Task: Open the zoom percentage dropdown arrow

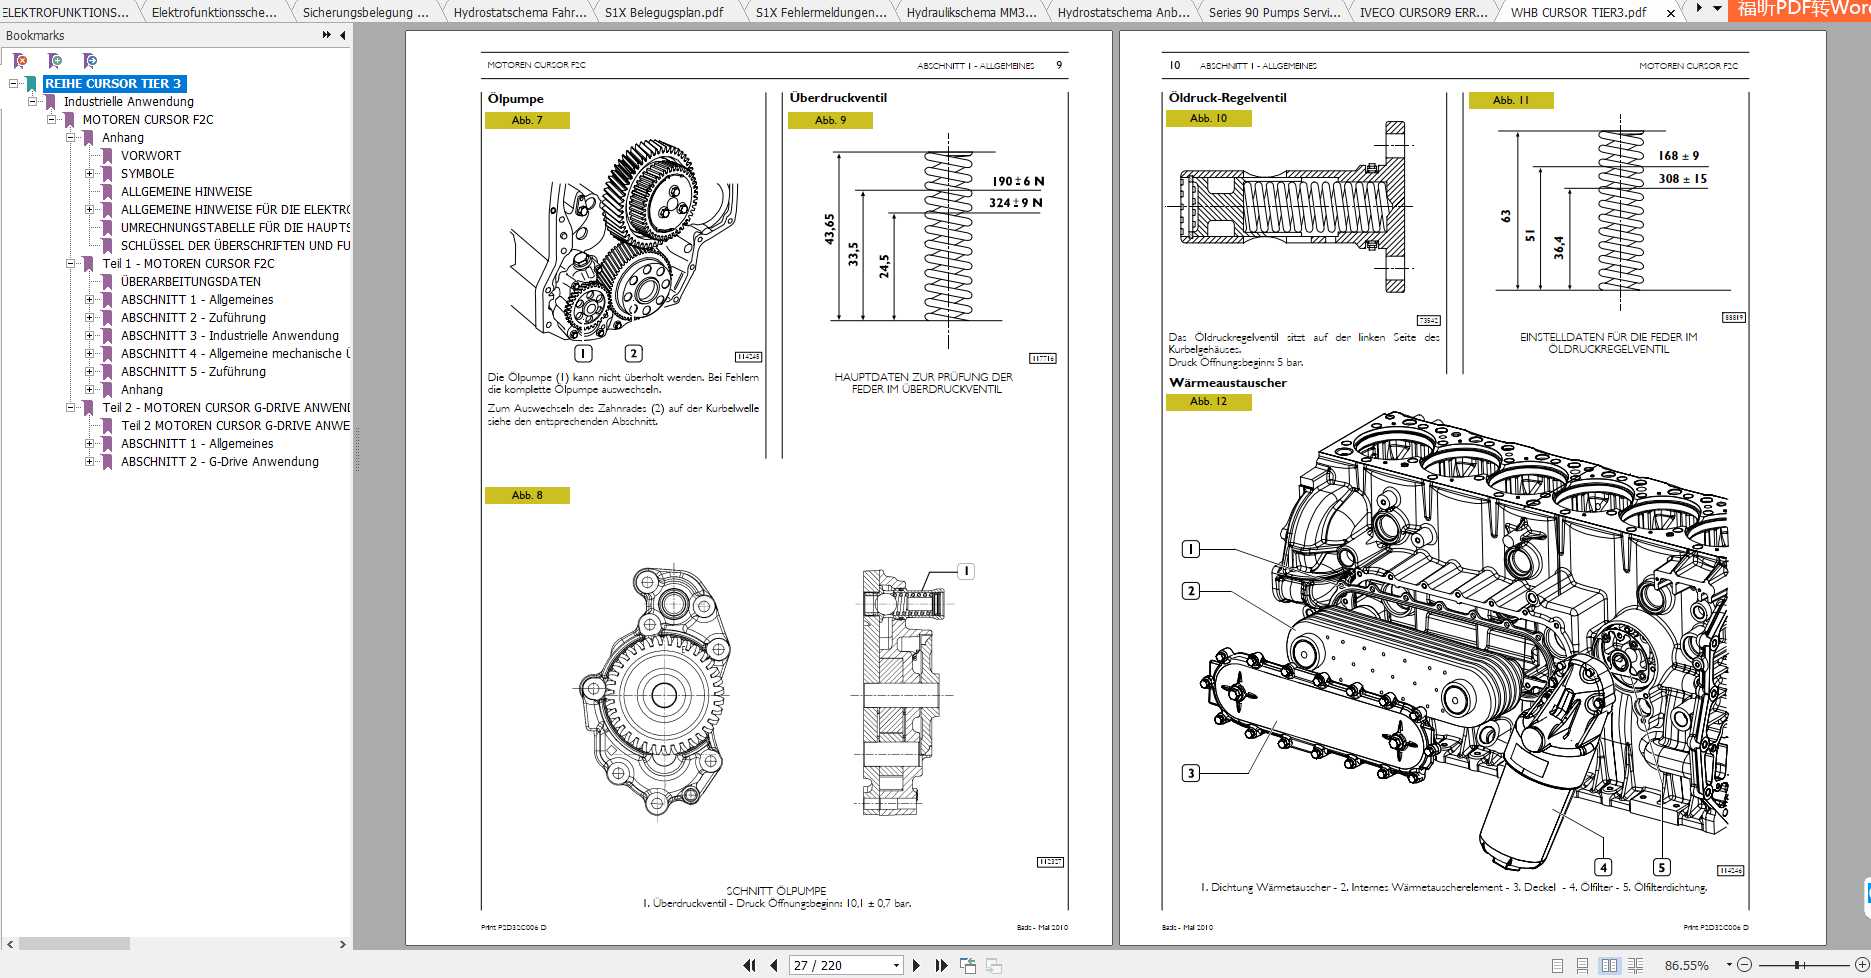Action: pos(1729,965)
